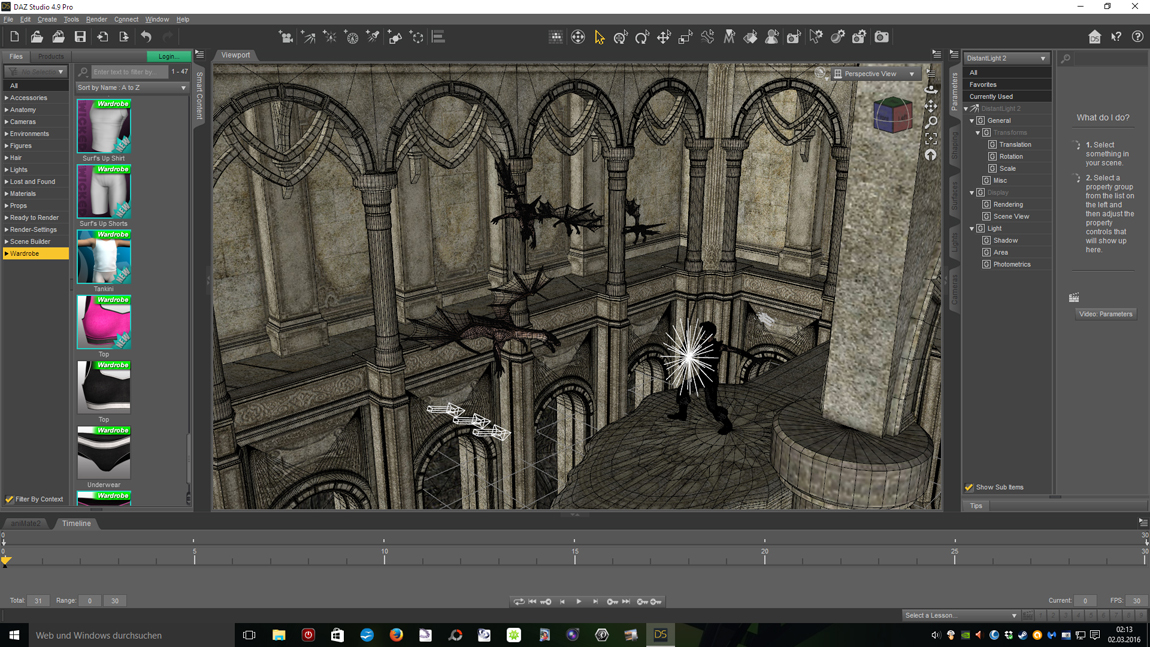Switch to the Products tab
The image size is (1150, 647).
click(x=51, y=56)
